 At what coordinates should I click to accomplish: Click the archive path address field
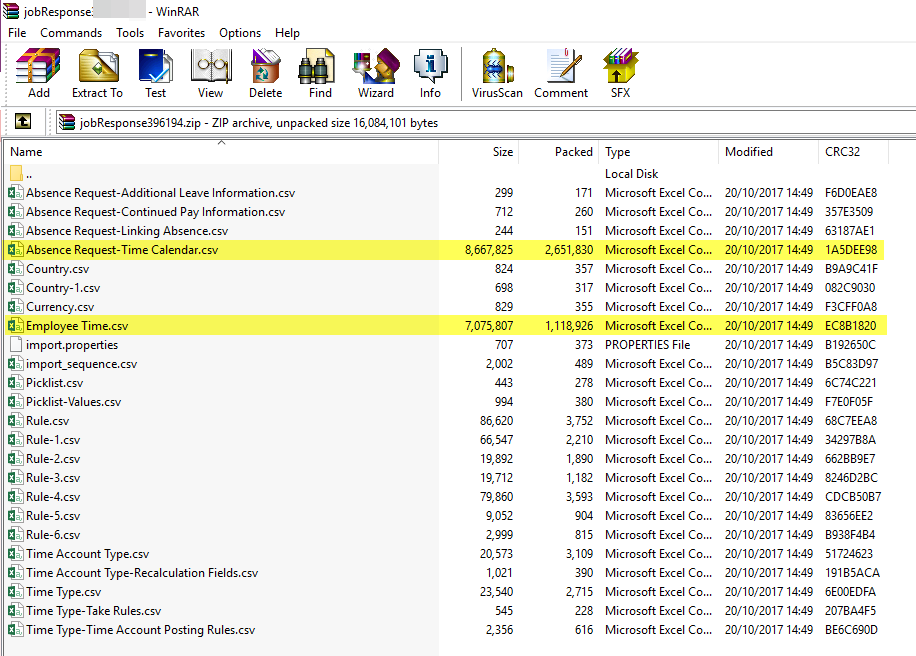tap(485, 123)
